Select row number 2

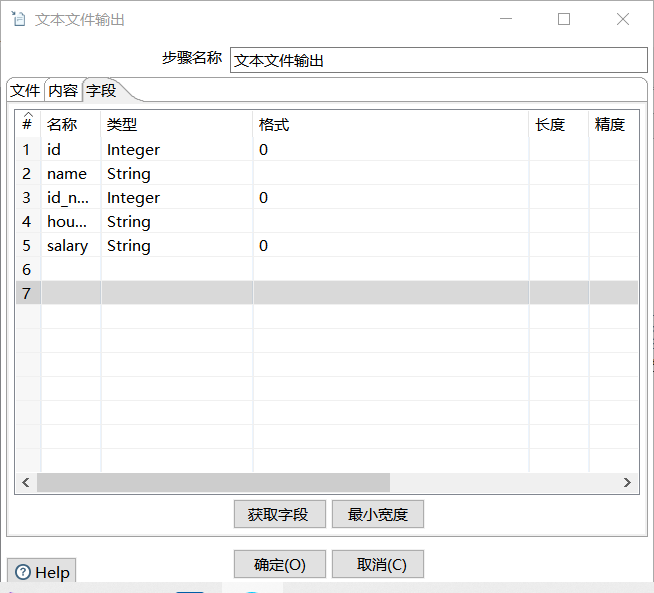[x=28, y=173]
